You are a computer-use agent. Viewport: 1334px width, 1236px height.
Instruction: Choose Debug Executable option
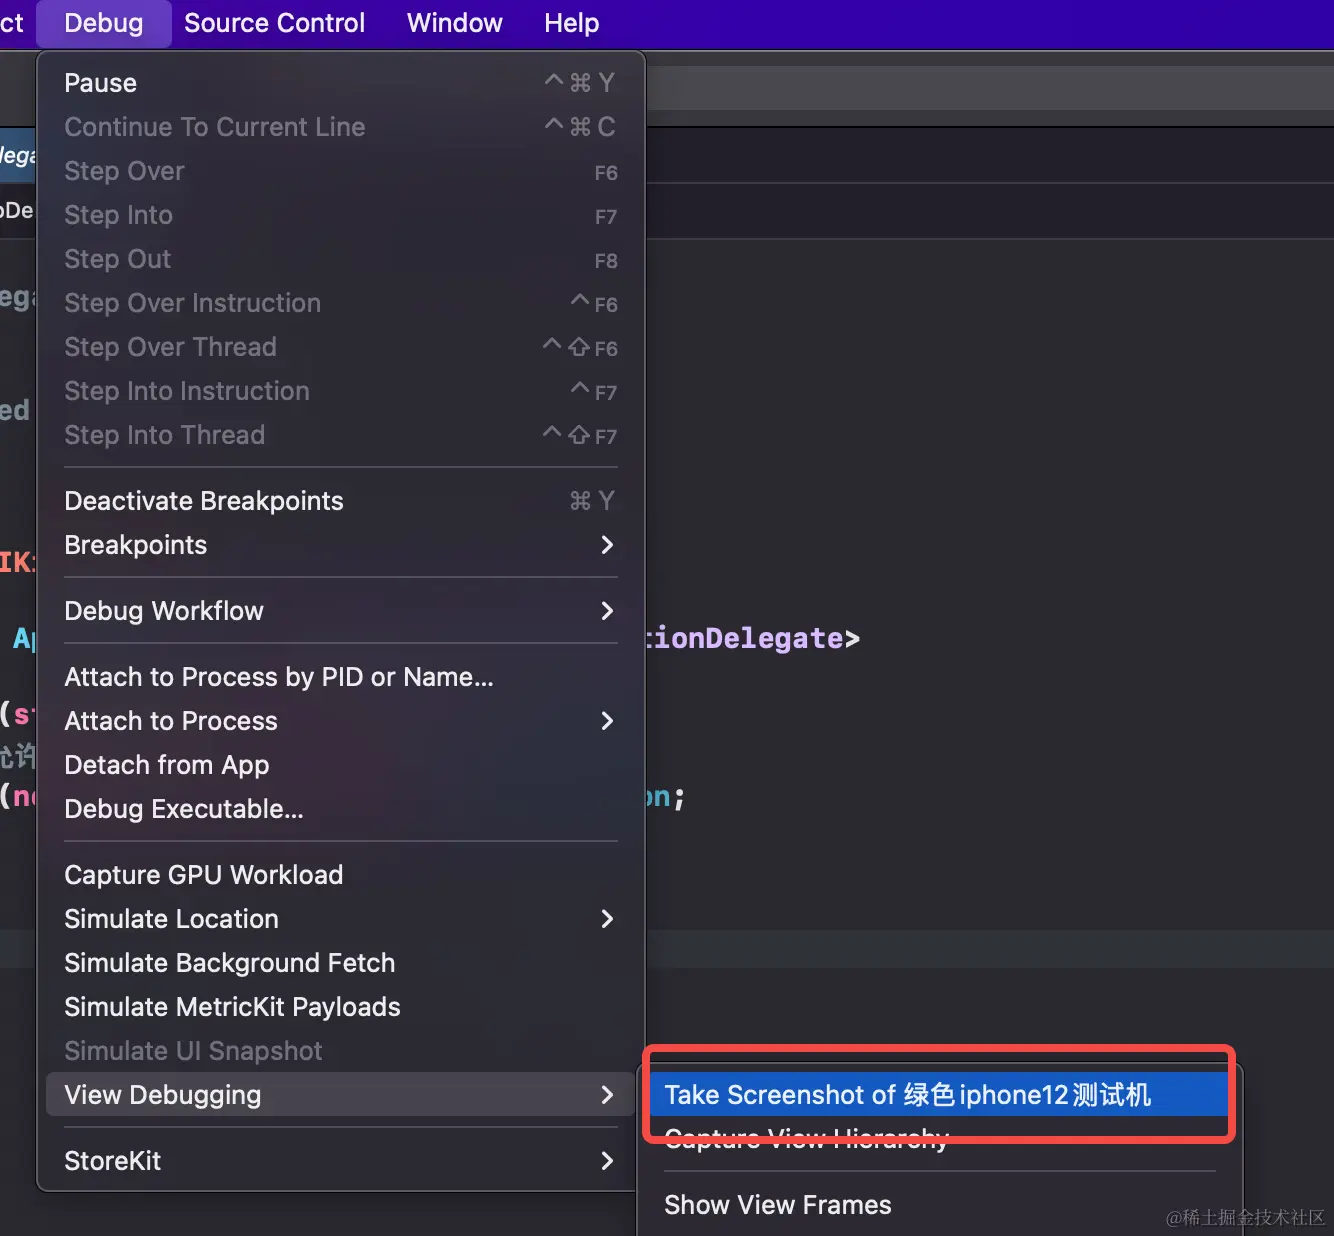pos(184,809)
